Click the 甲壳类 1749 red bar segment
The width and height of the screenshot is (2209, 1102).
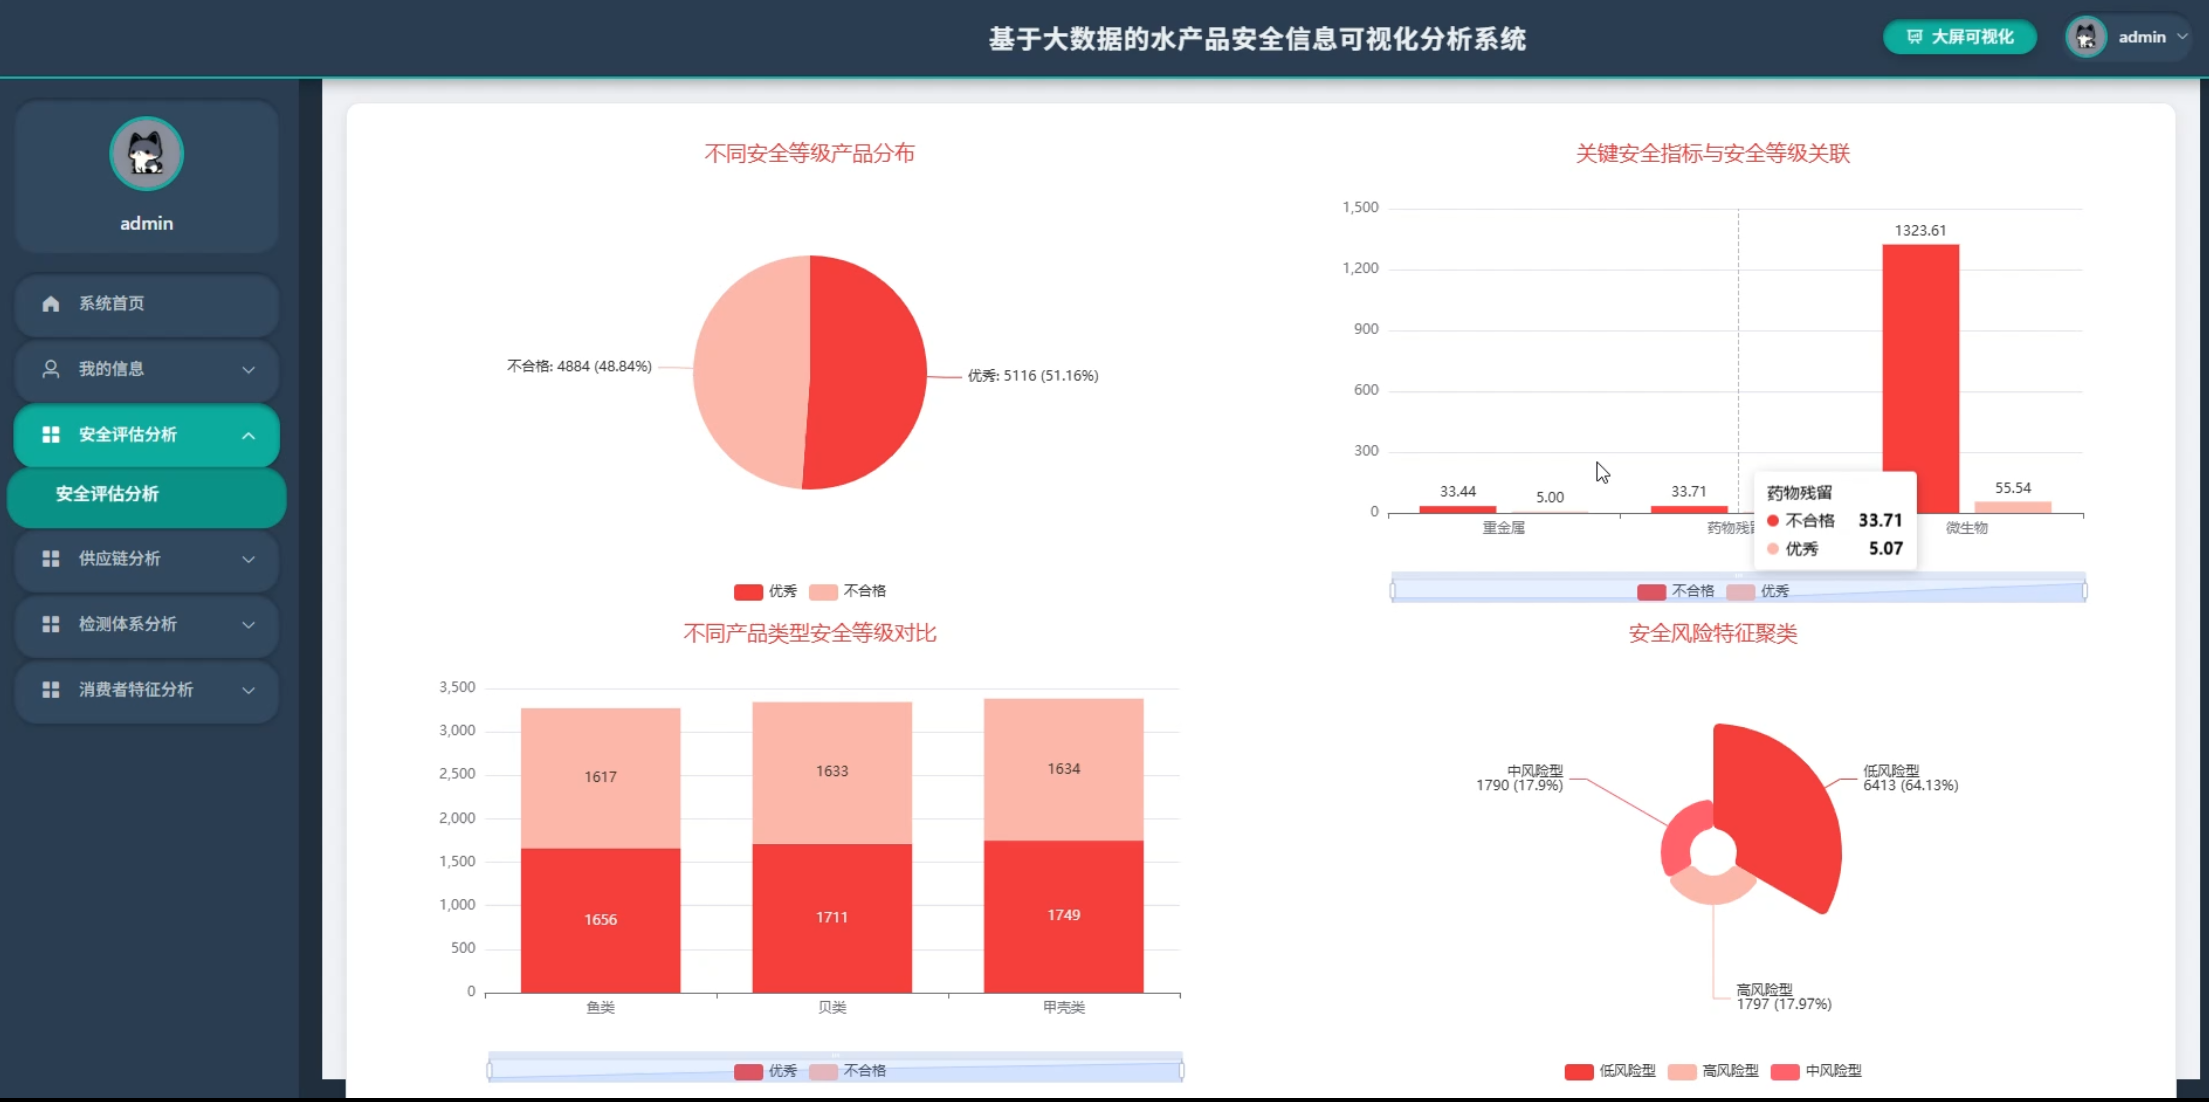point(1064,916)
